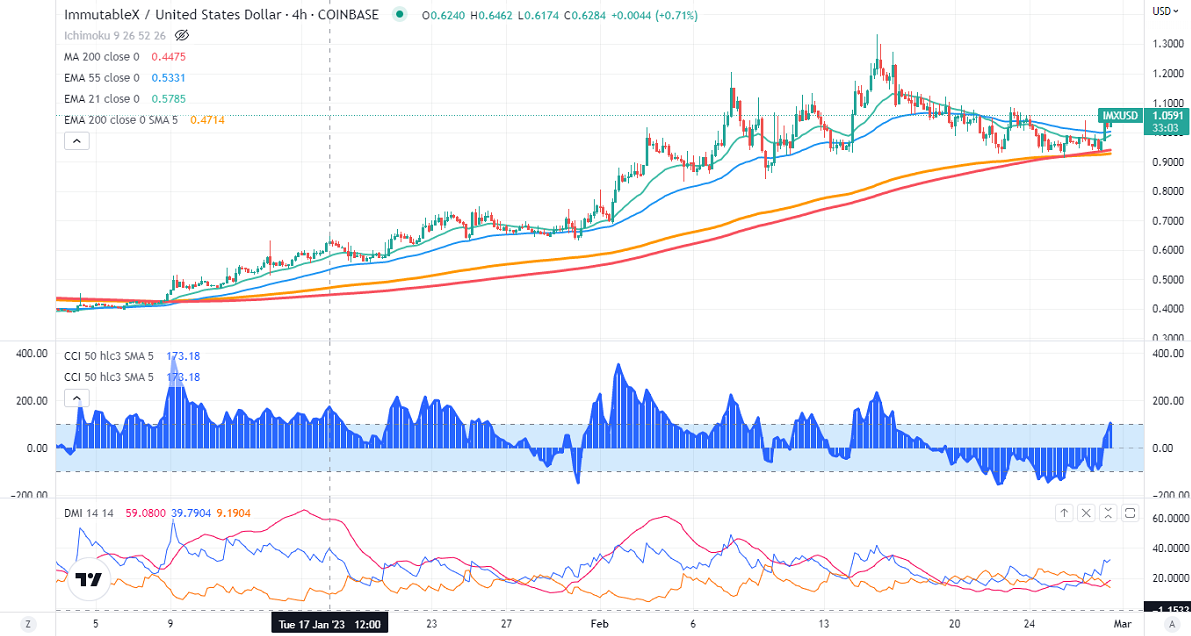Open timezone settings with Z button
The height and width of the screenshot is (636, 1191).
pyautogui.click(x=28, y=624)
